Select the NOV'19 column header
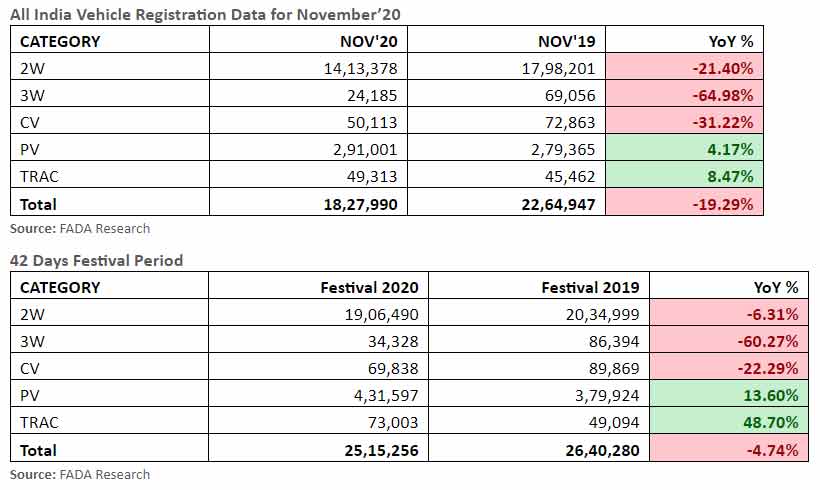 point(566,41)
